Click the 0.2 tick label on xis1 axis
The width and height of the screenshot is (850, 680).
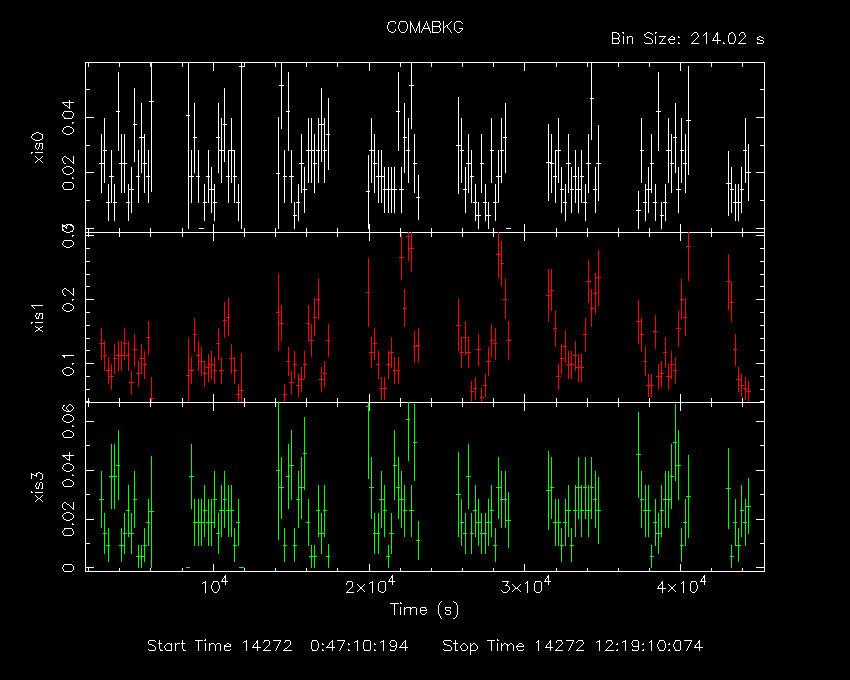[x=68, y=299]
